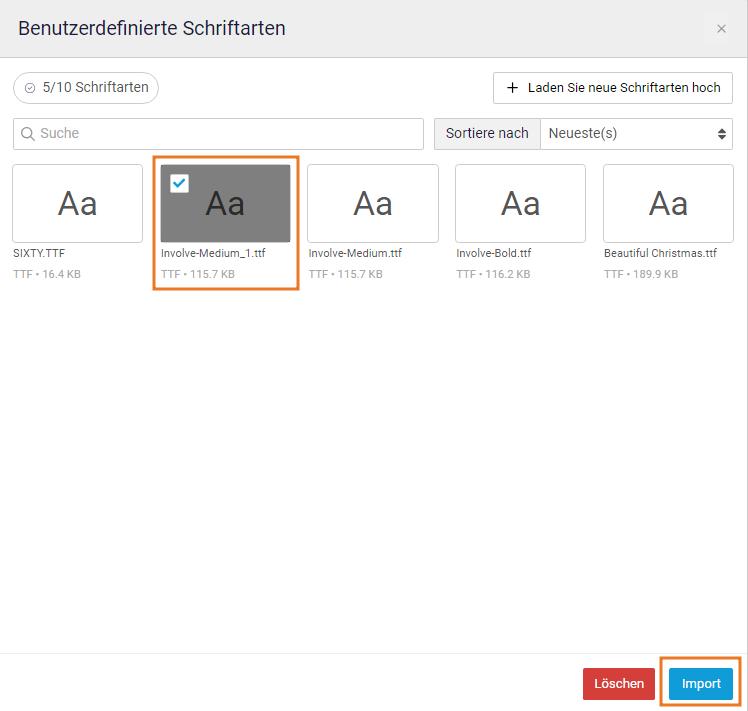Click the blue Import button

701,684
